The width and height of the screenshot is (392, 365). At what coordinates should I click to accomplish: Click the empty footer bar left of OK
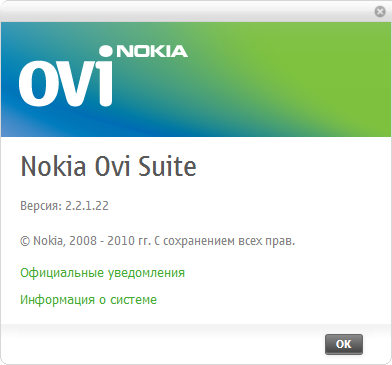coord(160,344)
